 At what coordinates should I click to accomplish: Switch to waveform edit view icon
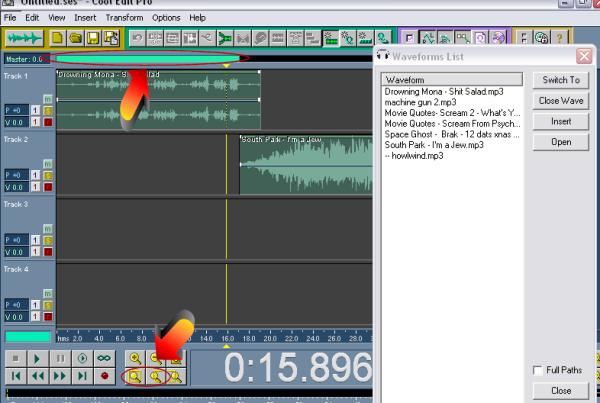coord(24,38)
